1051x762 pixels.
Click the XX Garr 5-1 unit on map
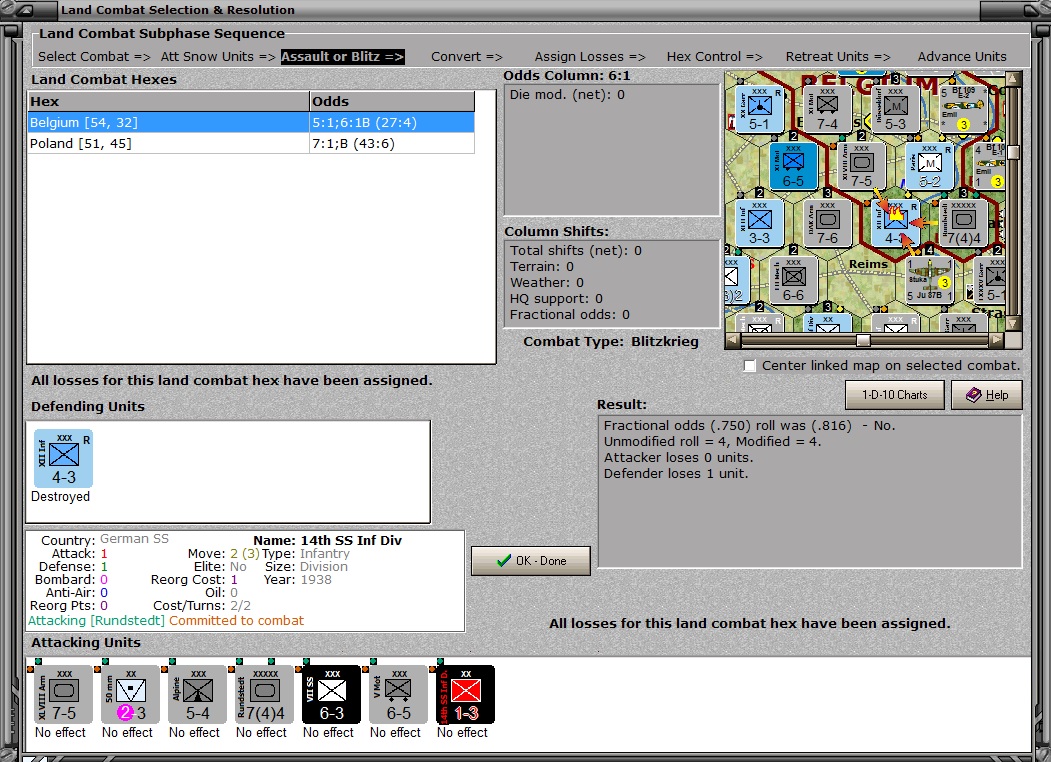click(759, 109)
